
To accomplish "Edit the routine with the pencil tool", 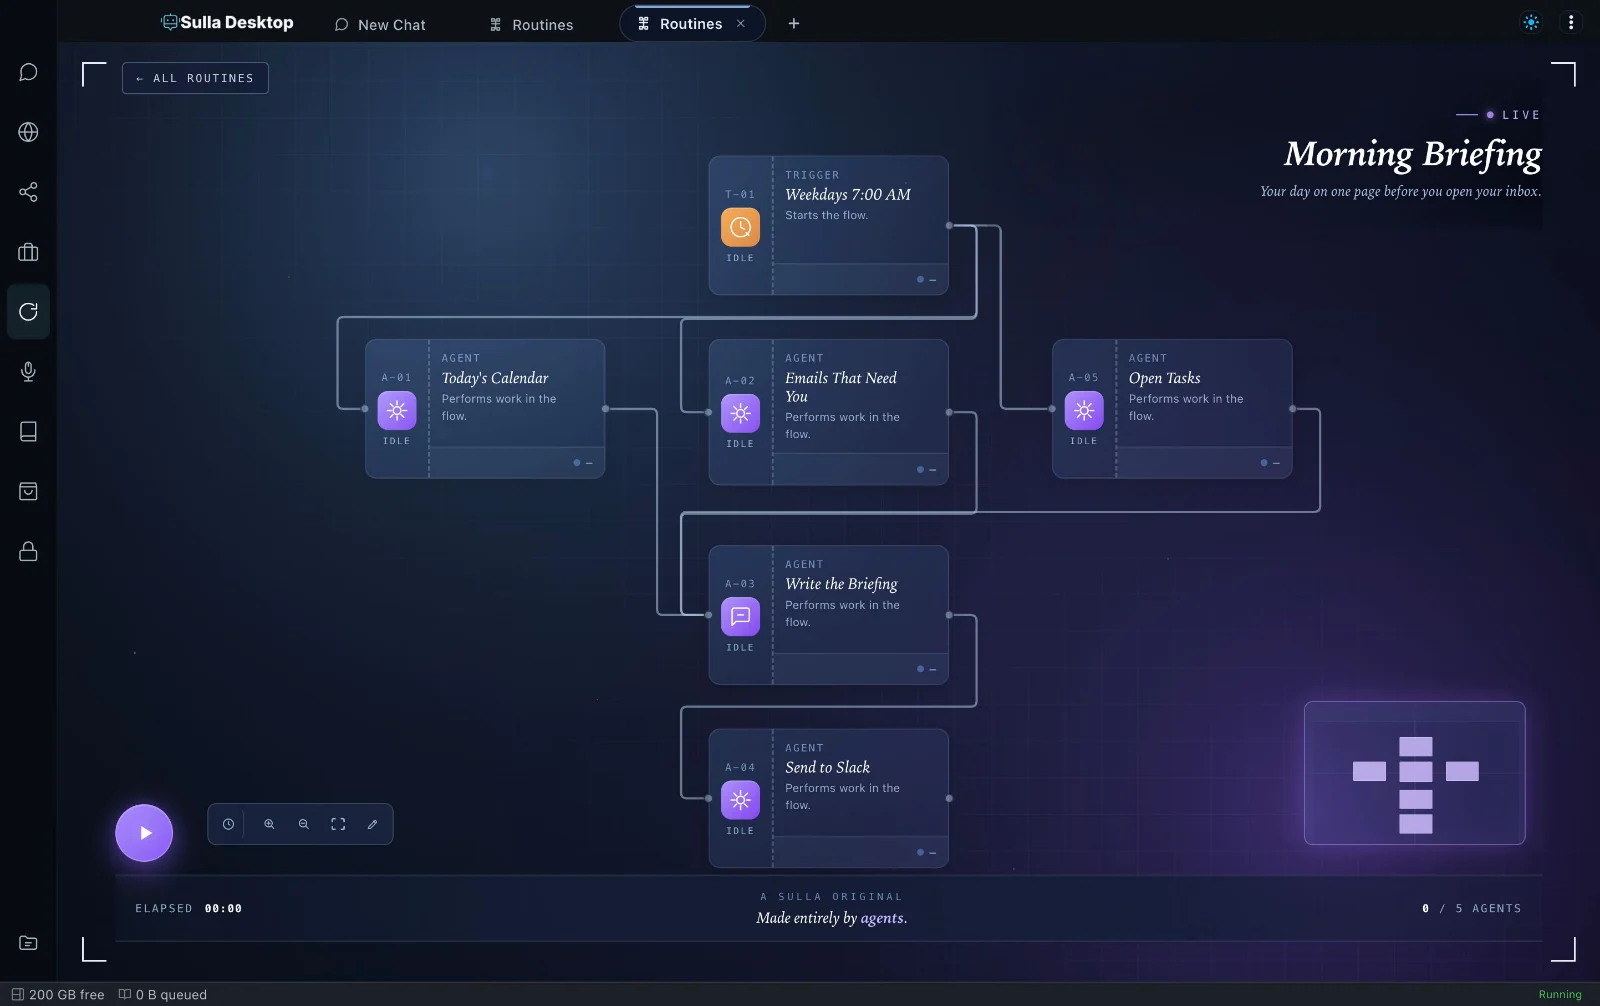I will click(372, 824).
